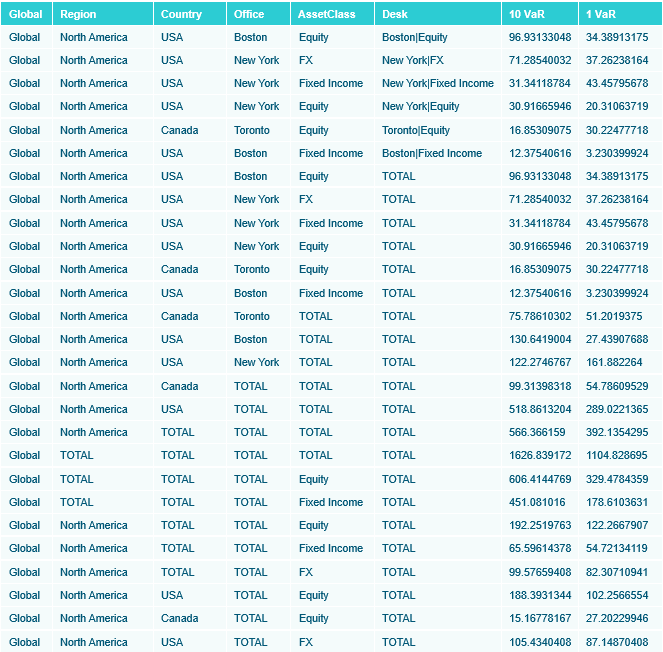The image size is (663, 652).
Task: Sort by the 10 VaR column header
Action: pyautogui.click(x=527, y=14)
